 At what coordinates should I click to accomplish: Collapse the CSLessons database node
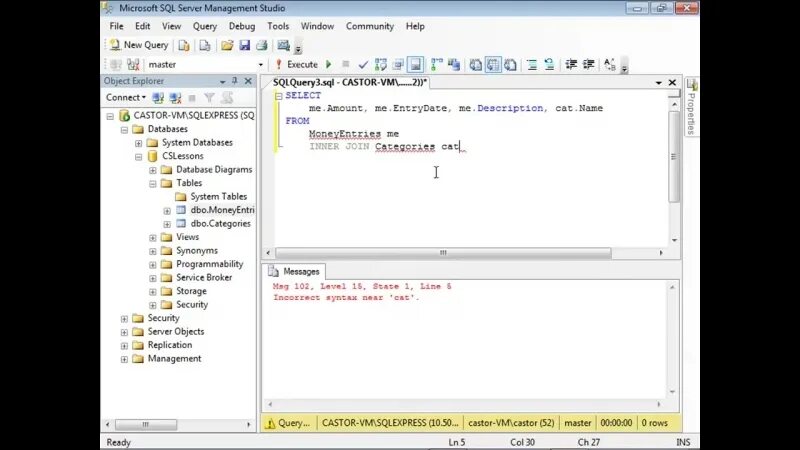click(x=139, y=157)
